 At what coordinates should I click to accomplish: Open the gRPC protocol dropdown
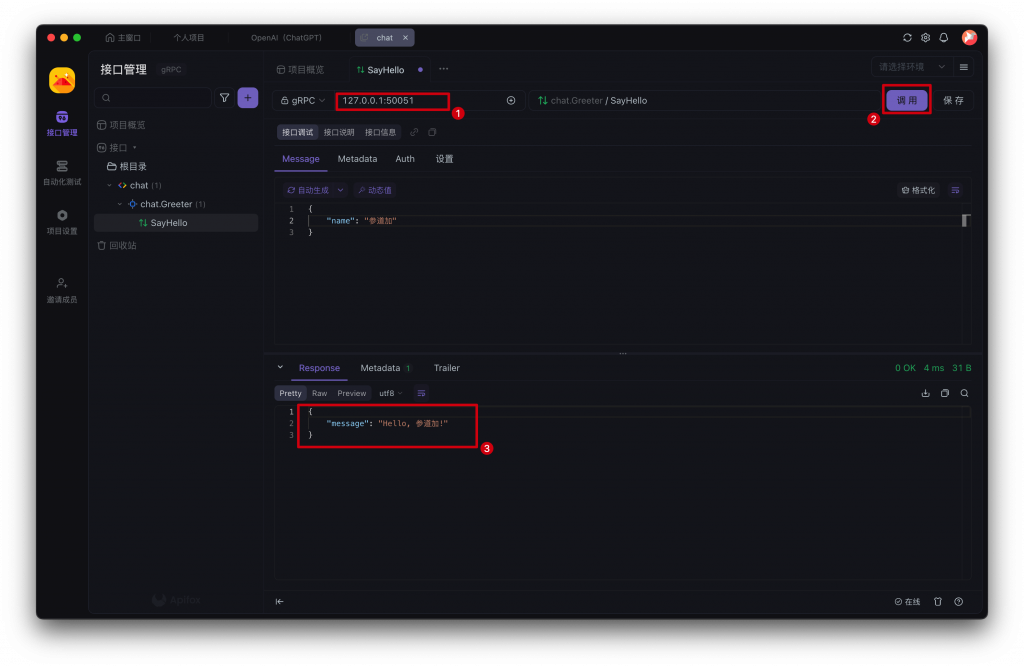(x=302, y=101)
